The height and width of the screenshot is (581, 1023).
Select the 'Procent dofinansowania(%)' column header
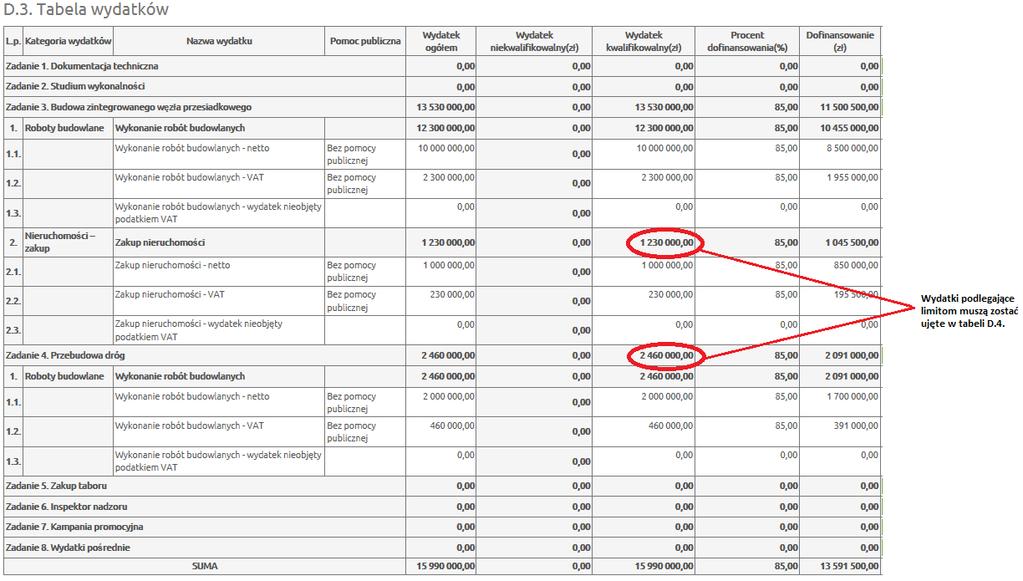coord(748,41)
